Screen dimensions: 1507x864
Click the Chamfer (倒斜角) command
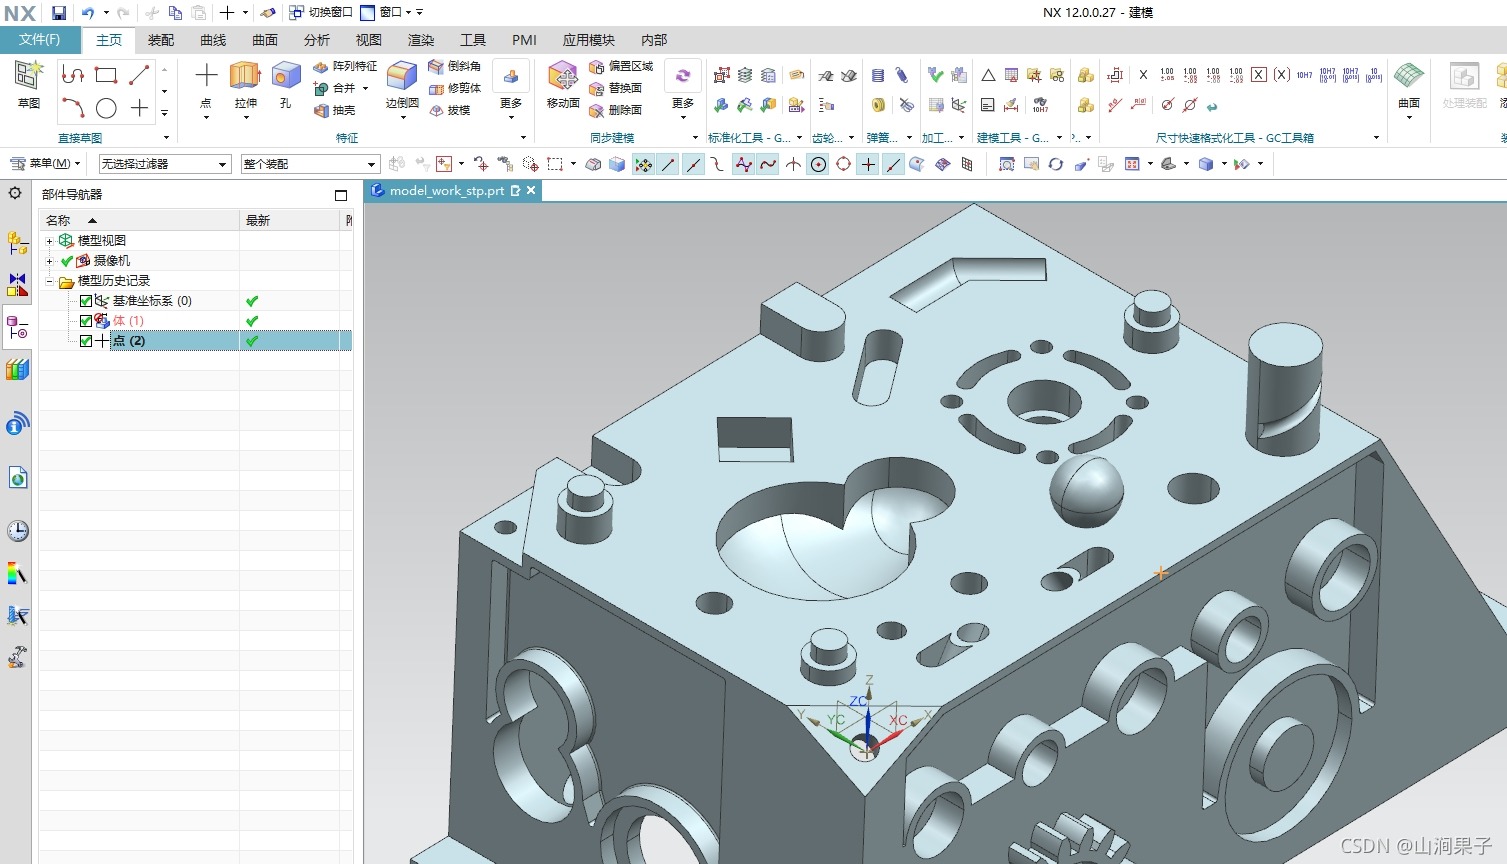[x=455, y=66]
